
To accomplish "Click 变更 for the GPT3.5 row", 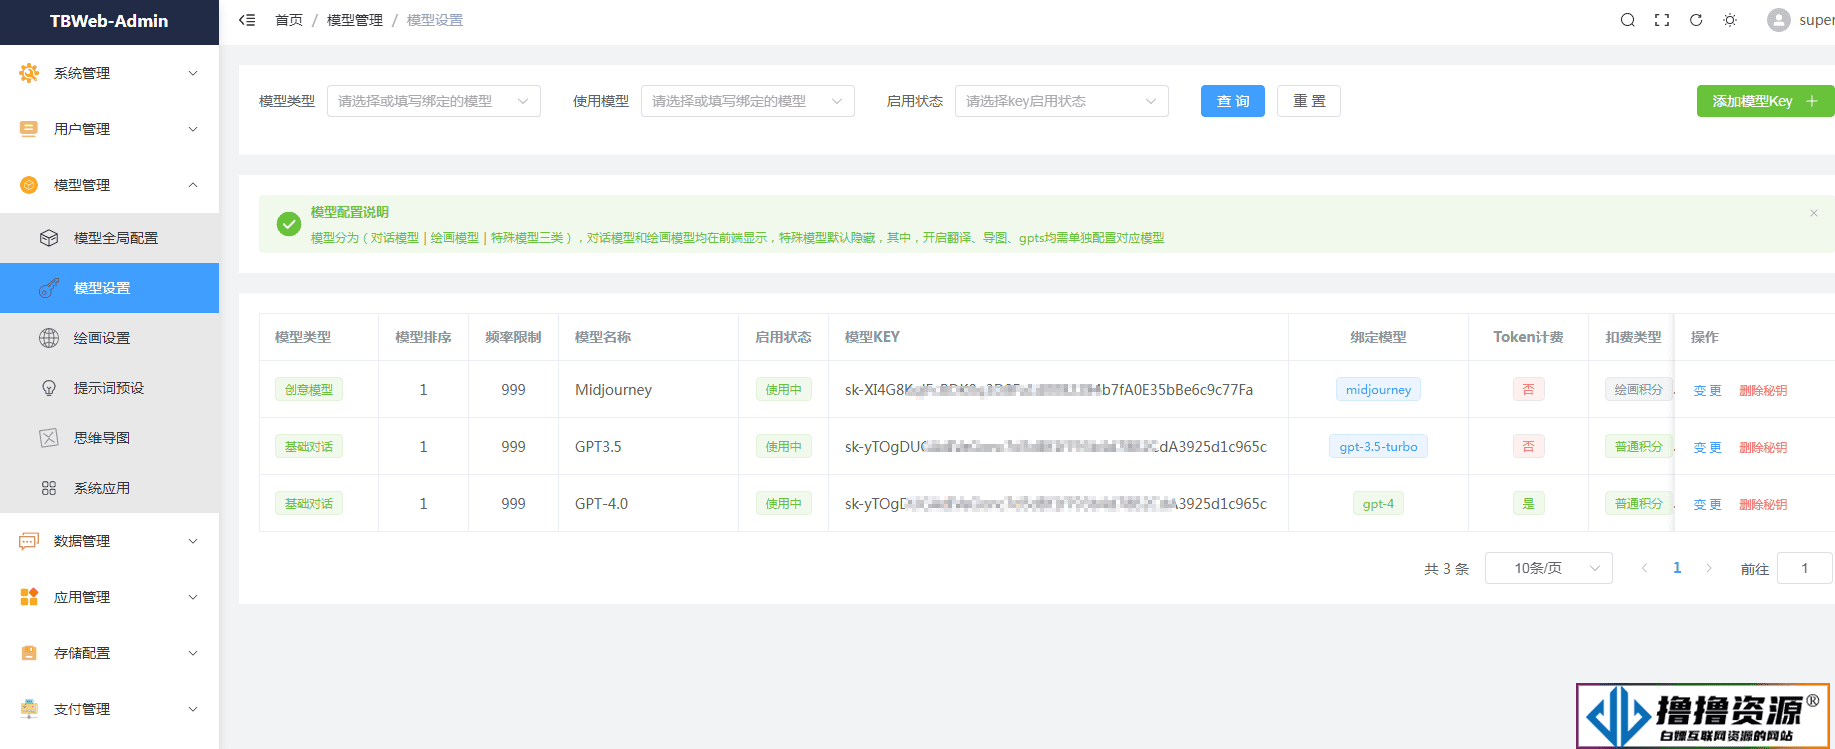I will pyautogui.click(x=1707, y=447).
